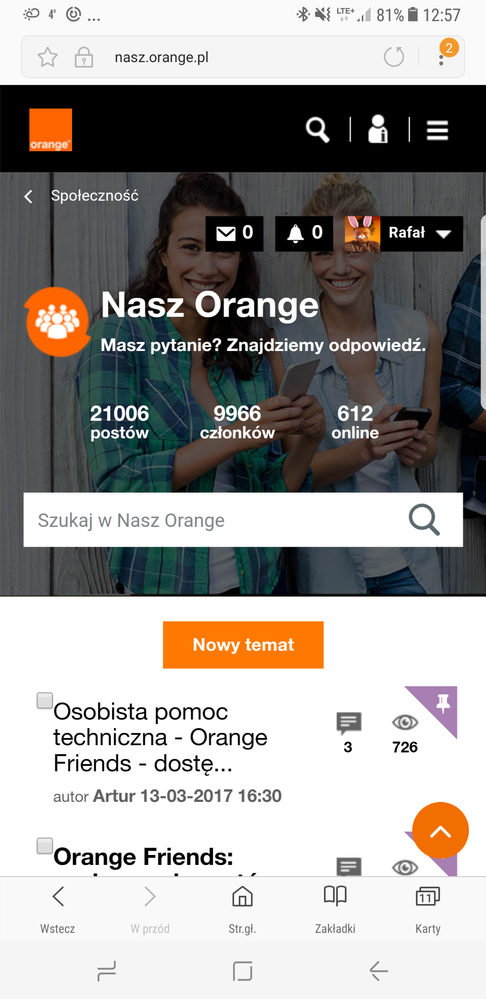Open the messages envelope icon
486x999 pixels.
click(x=234, y=234)
